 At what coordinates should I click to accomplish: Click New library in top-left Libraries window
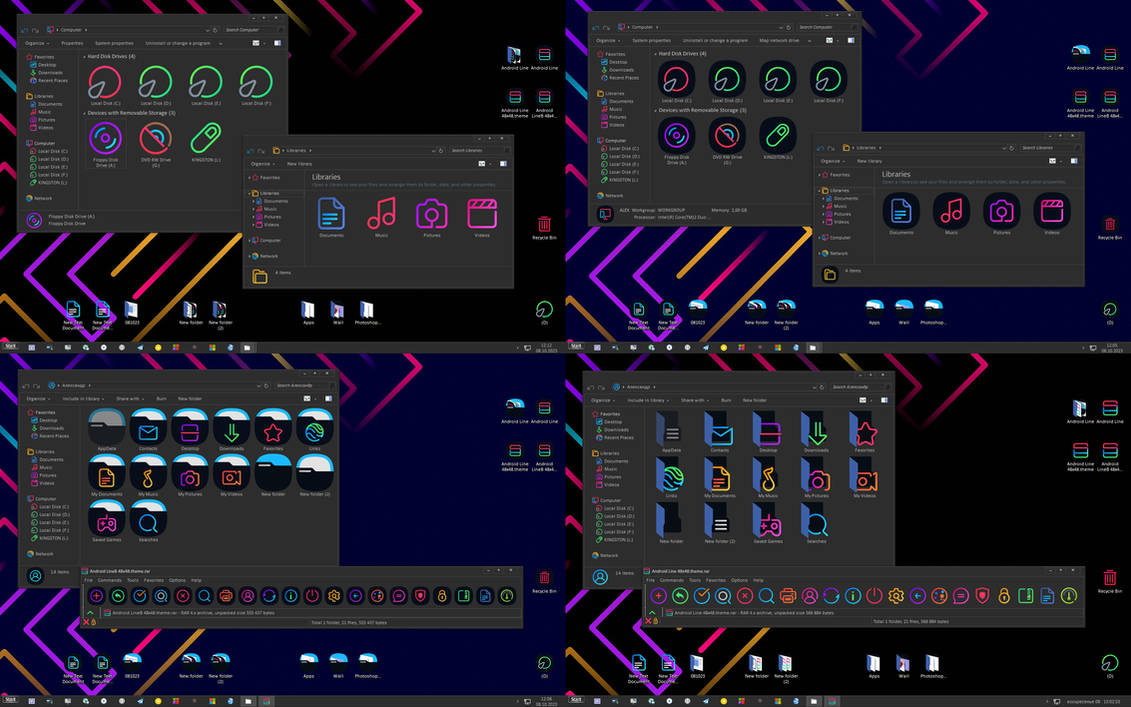pos(299,164)
